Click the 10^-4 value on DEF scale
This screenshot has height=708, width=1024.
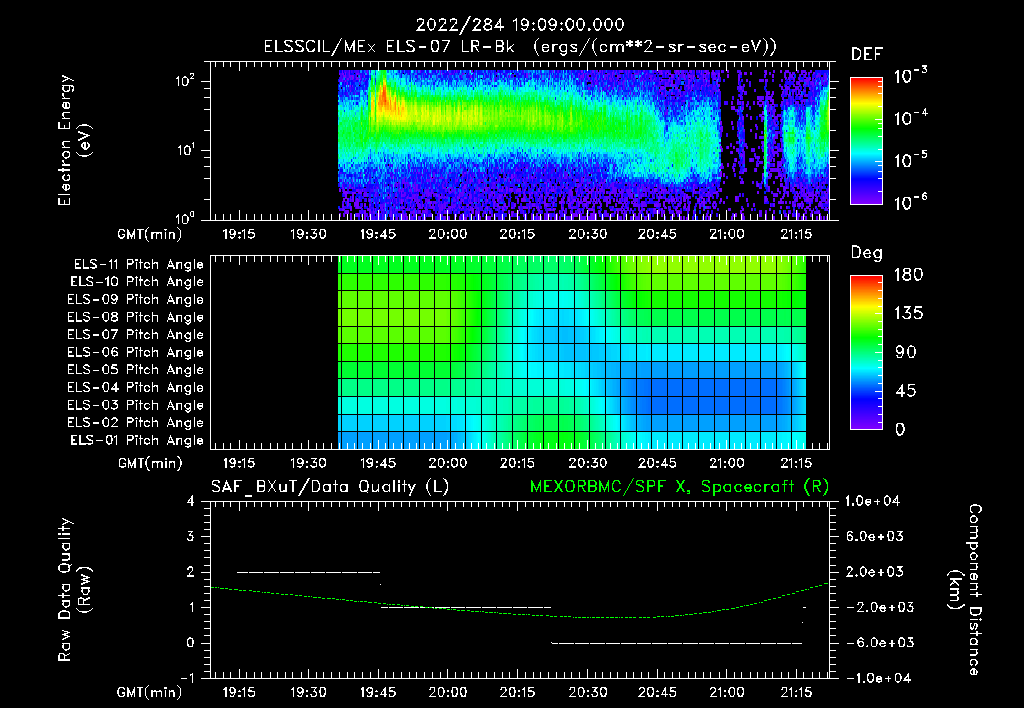910,118
